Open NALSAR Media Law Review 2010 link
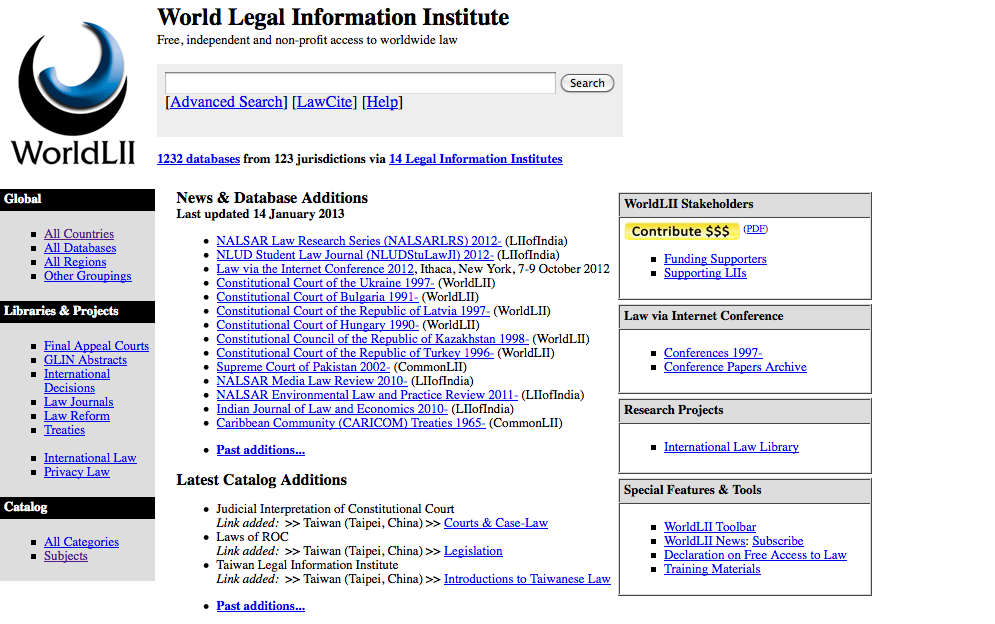Image resolution: width=995 pixels, height=624 pixels. pyautogui.click(x=312, y=380)
